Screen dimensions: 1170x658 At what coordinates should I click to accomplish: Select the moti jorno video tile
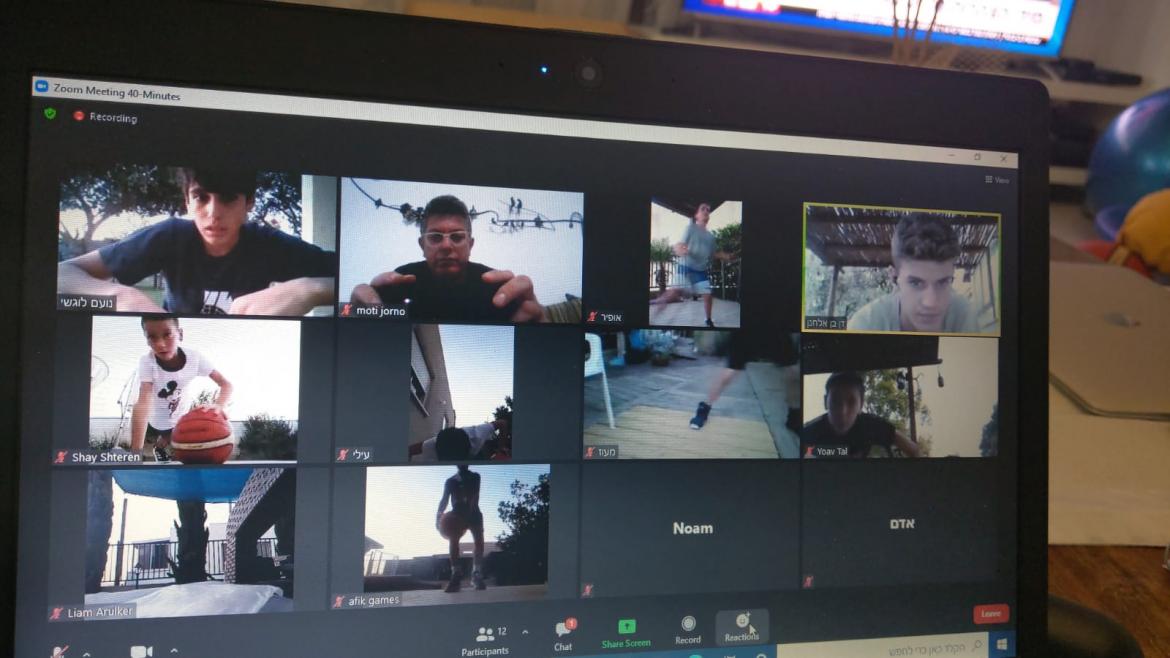pyautogui.click(x=461, y=250)
